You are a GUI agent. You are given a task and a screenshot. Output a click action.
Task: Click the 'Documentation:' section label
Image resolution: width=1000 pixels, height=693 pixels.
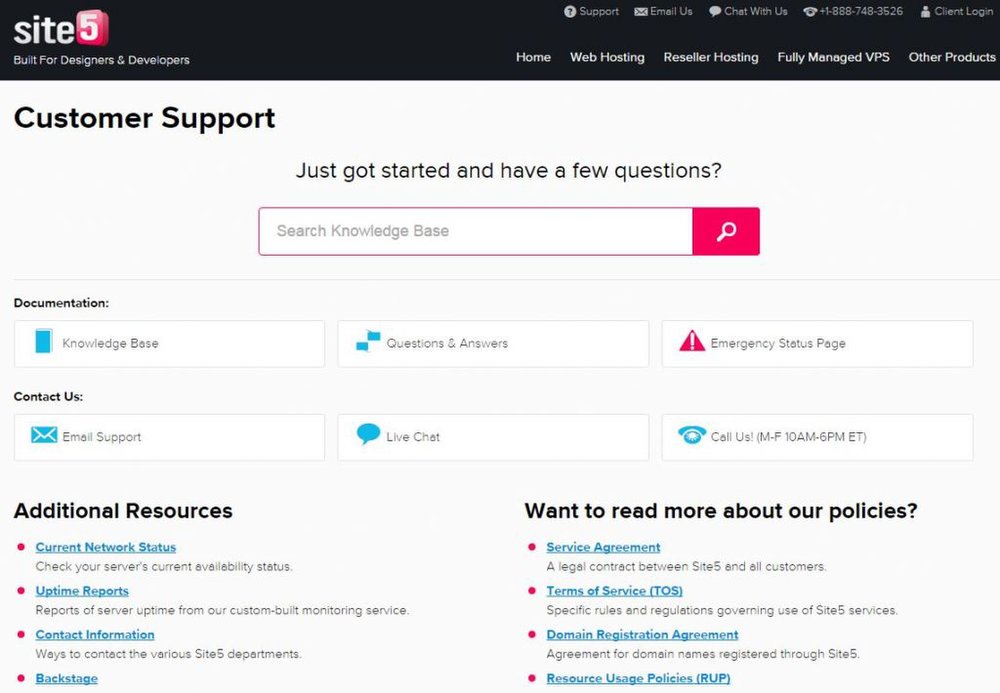pyautogui.click(x=61, y=303)
